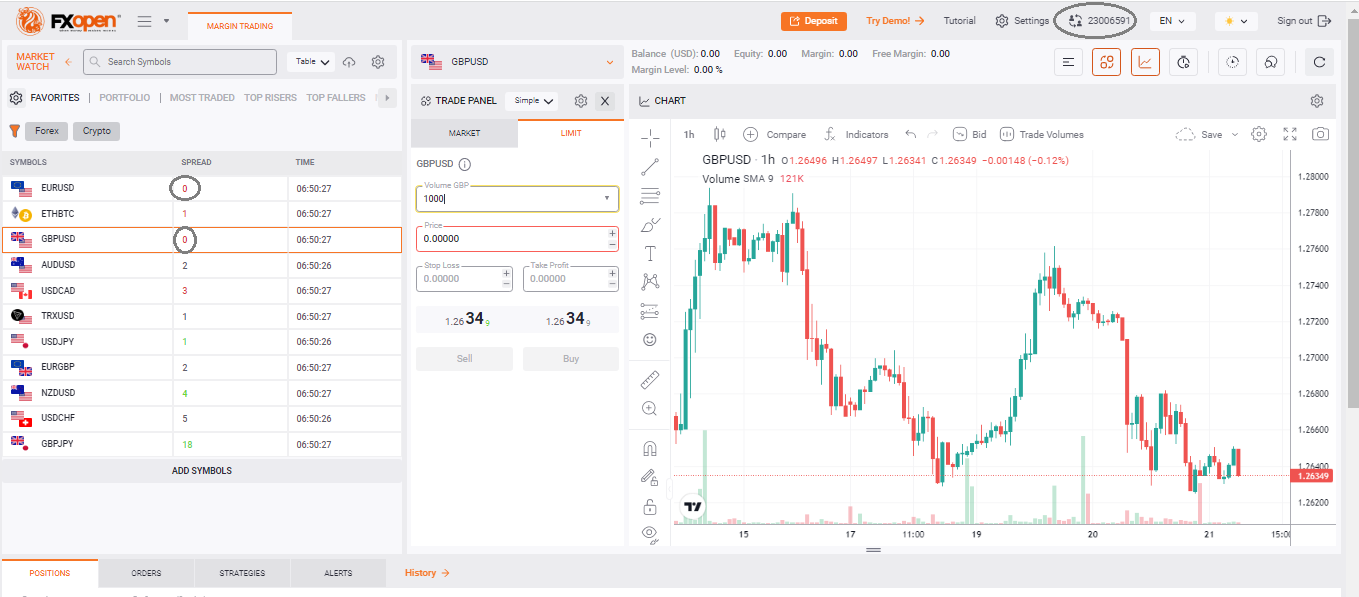Image resolution: width=1359 pixels, height=597 pixels.
Task: Filter symbols by Forex
Action: (x=47, y=131)
